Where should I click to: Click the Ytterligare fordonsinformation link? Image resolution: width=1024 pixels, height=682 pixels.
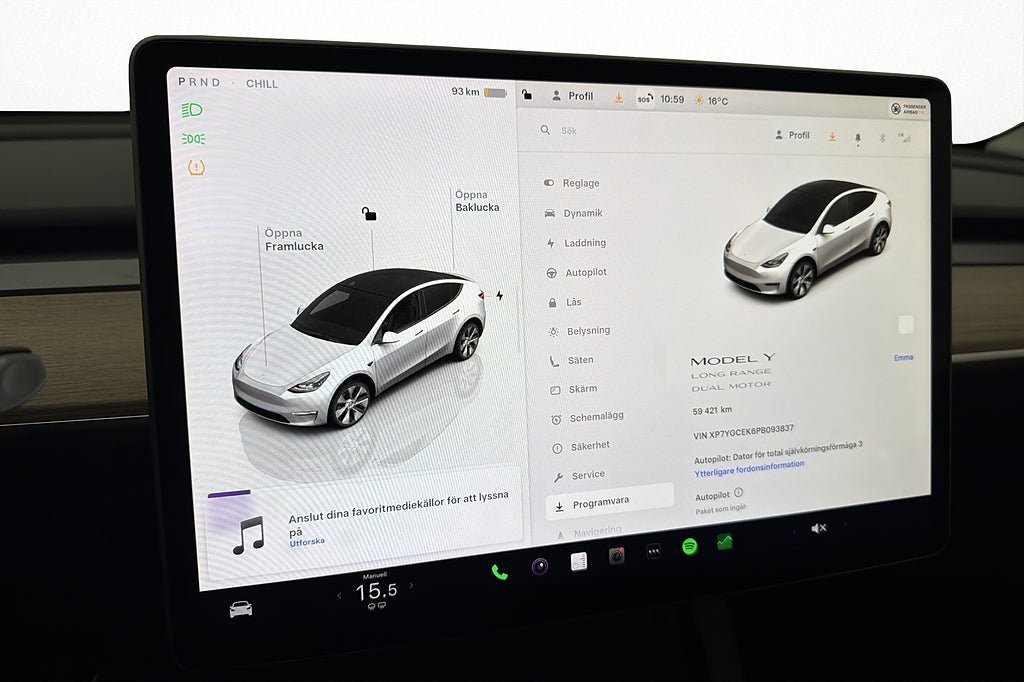tap(749, 465)
